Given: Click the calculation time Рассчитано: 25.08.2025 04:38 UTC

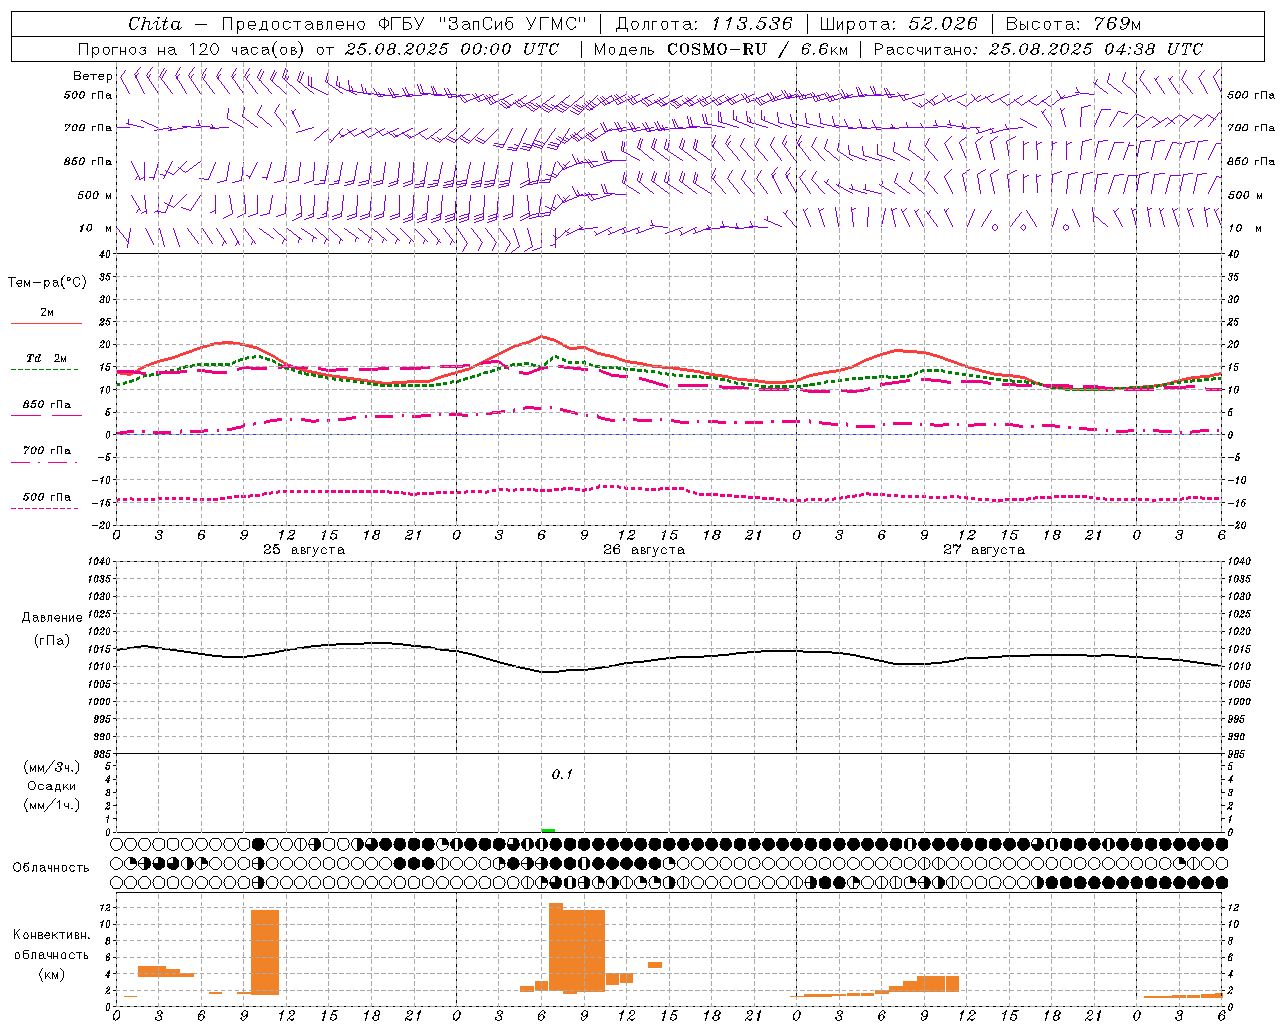Looking at the screenshot, I should [x=1038, y=49].
